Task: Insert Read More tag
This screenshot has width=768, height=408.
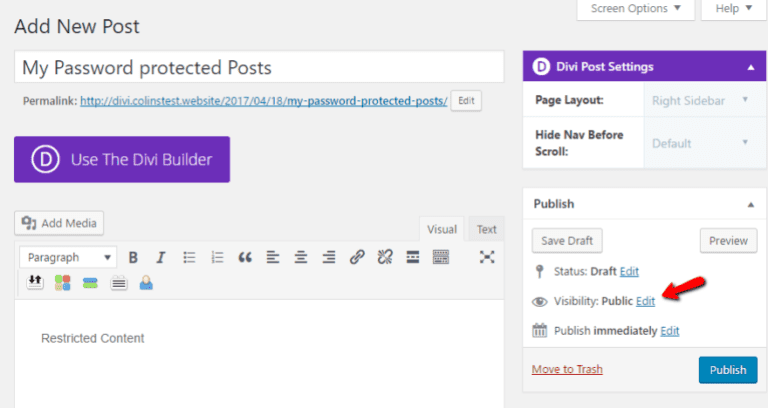Action: pyautogui.click(x=413, y=257)
